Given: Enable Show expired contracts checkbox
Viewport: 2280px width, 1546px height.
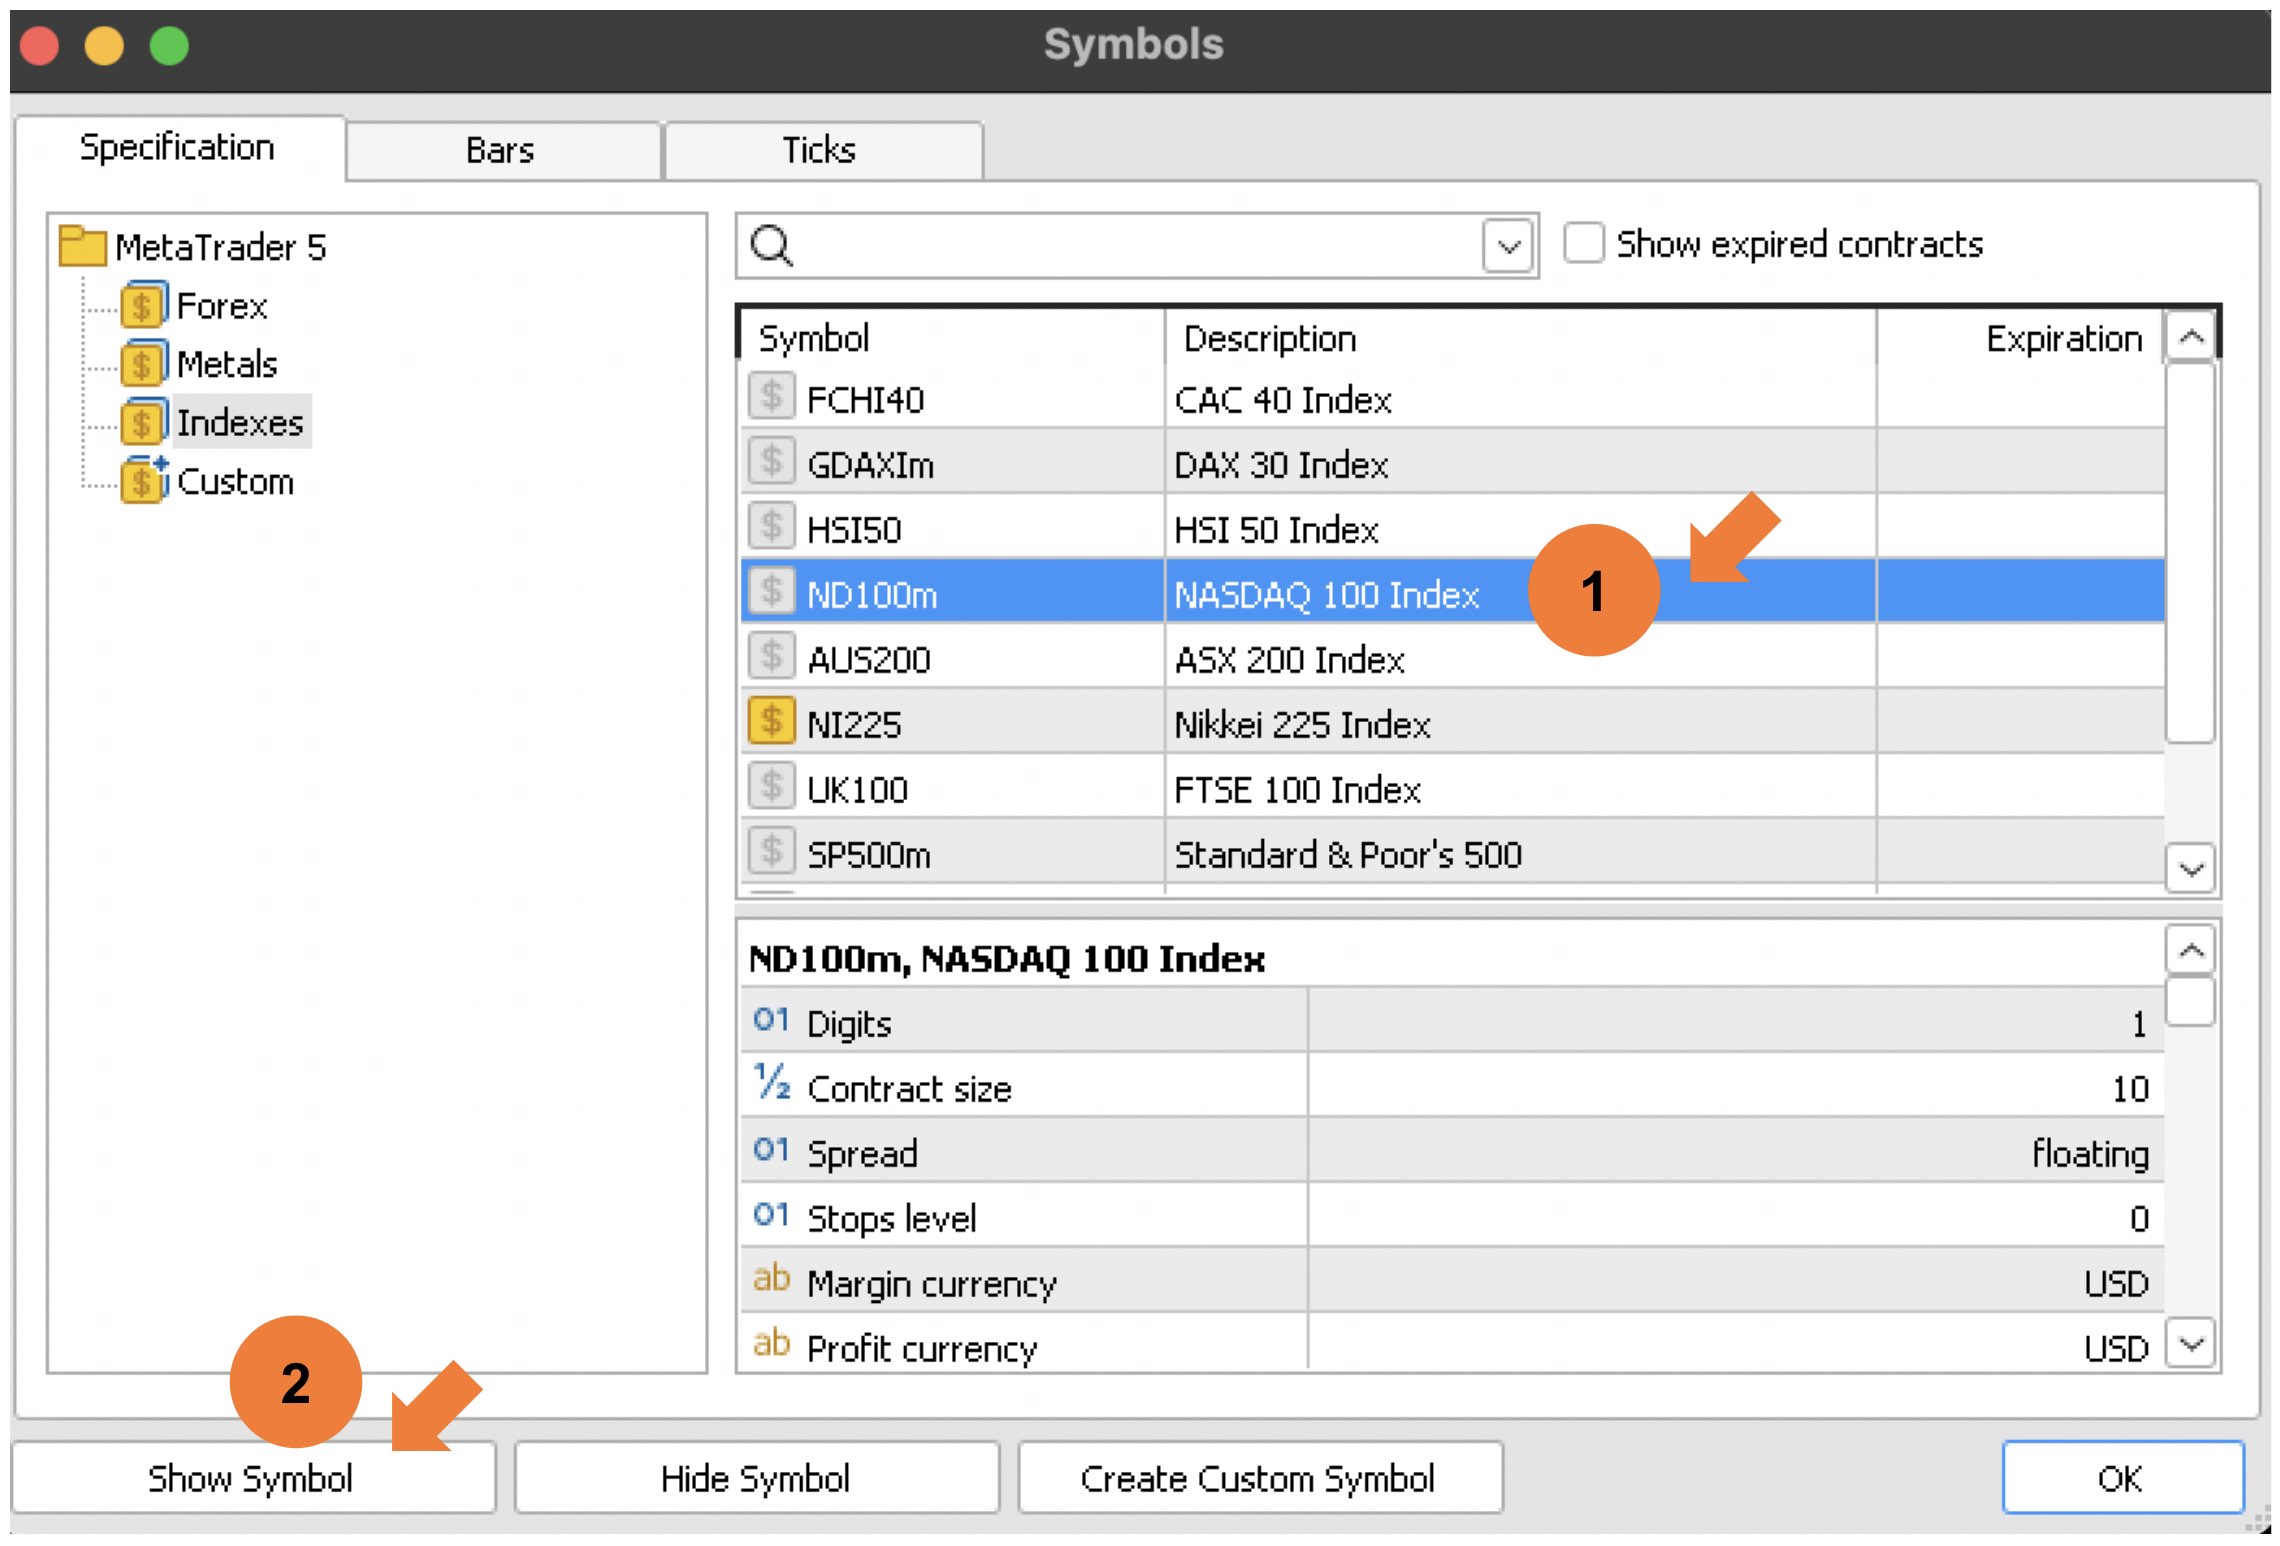Looking at the screenshot, I should [1583, 244].
